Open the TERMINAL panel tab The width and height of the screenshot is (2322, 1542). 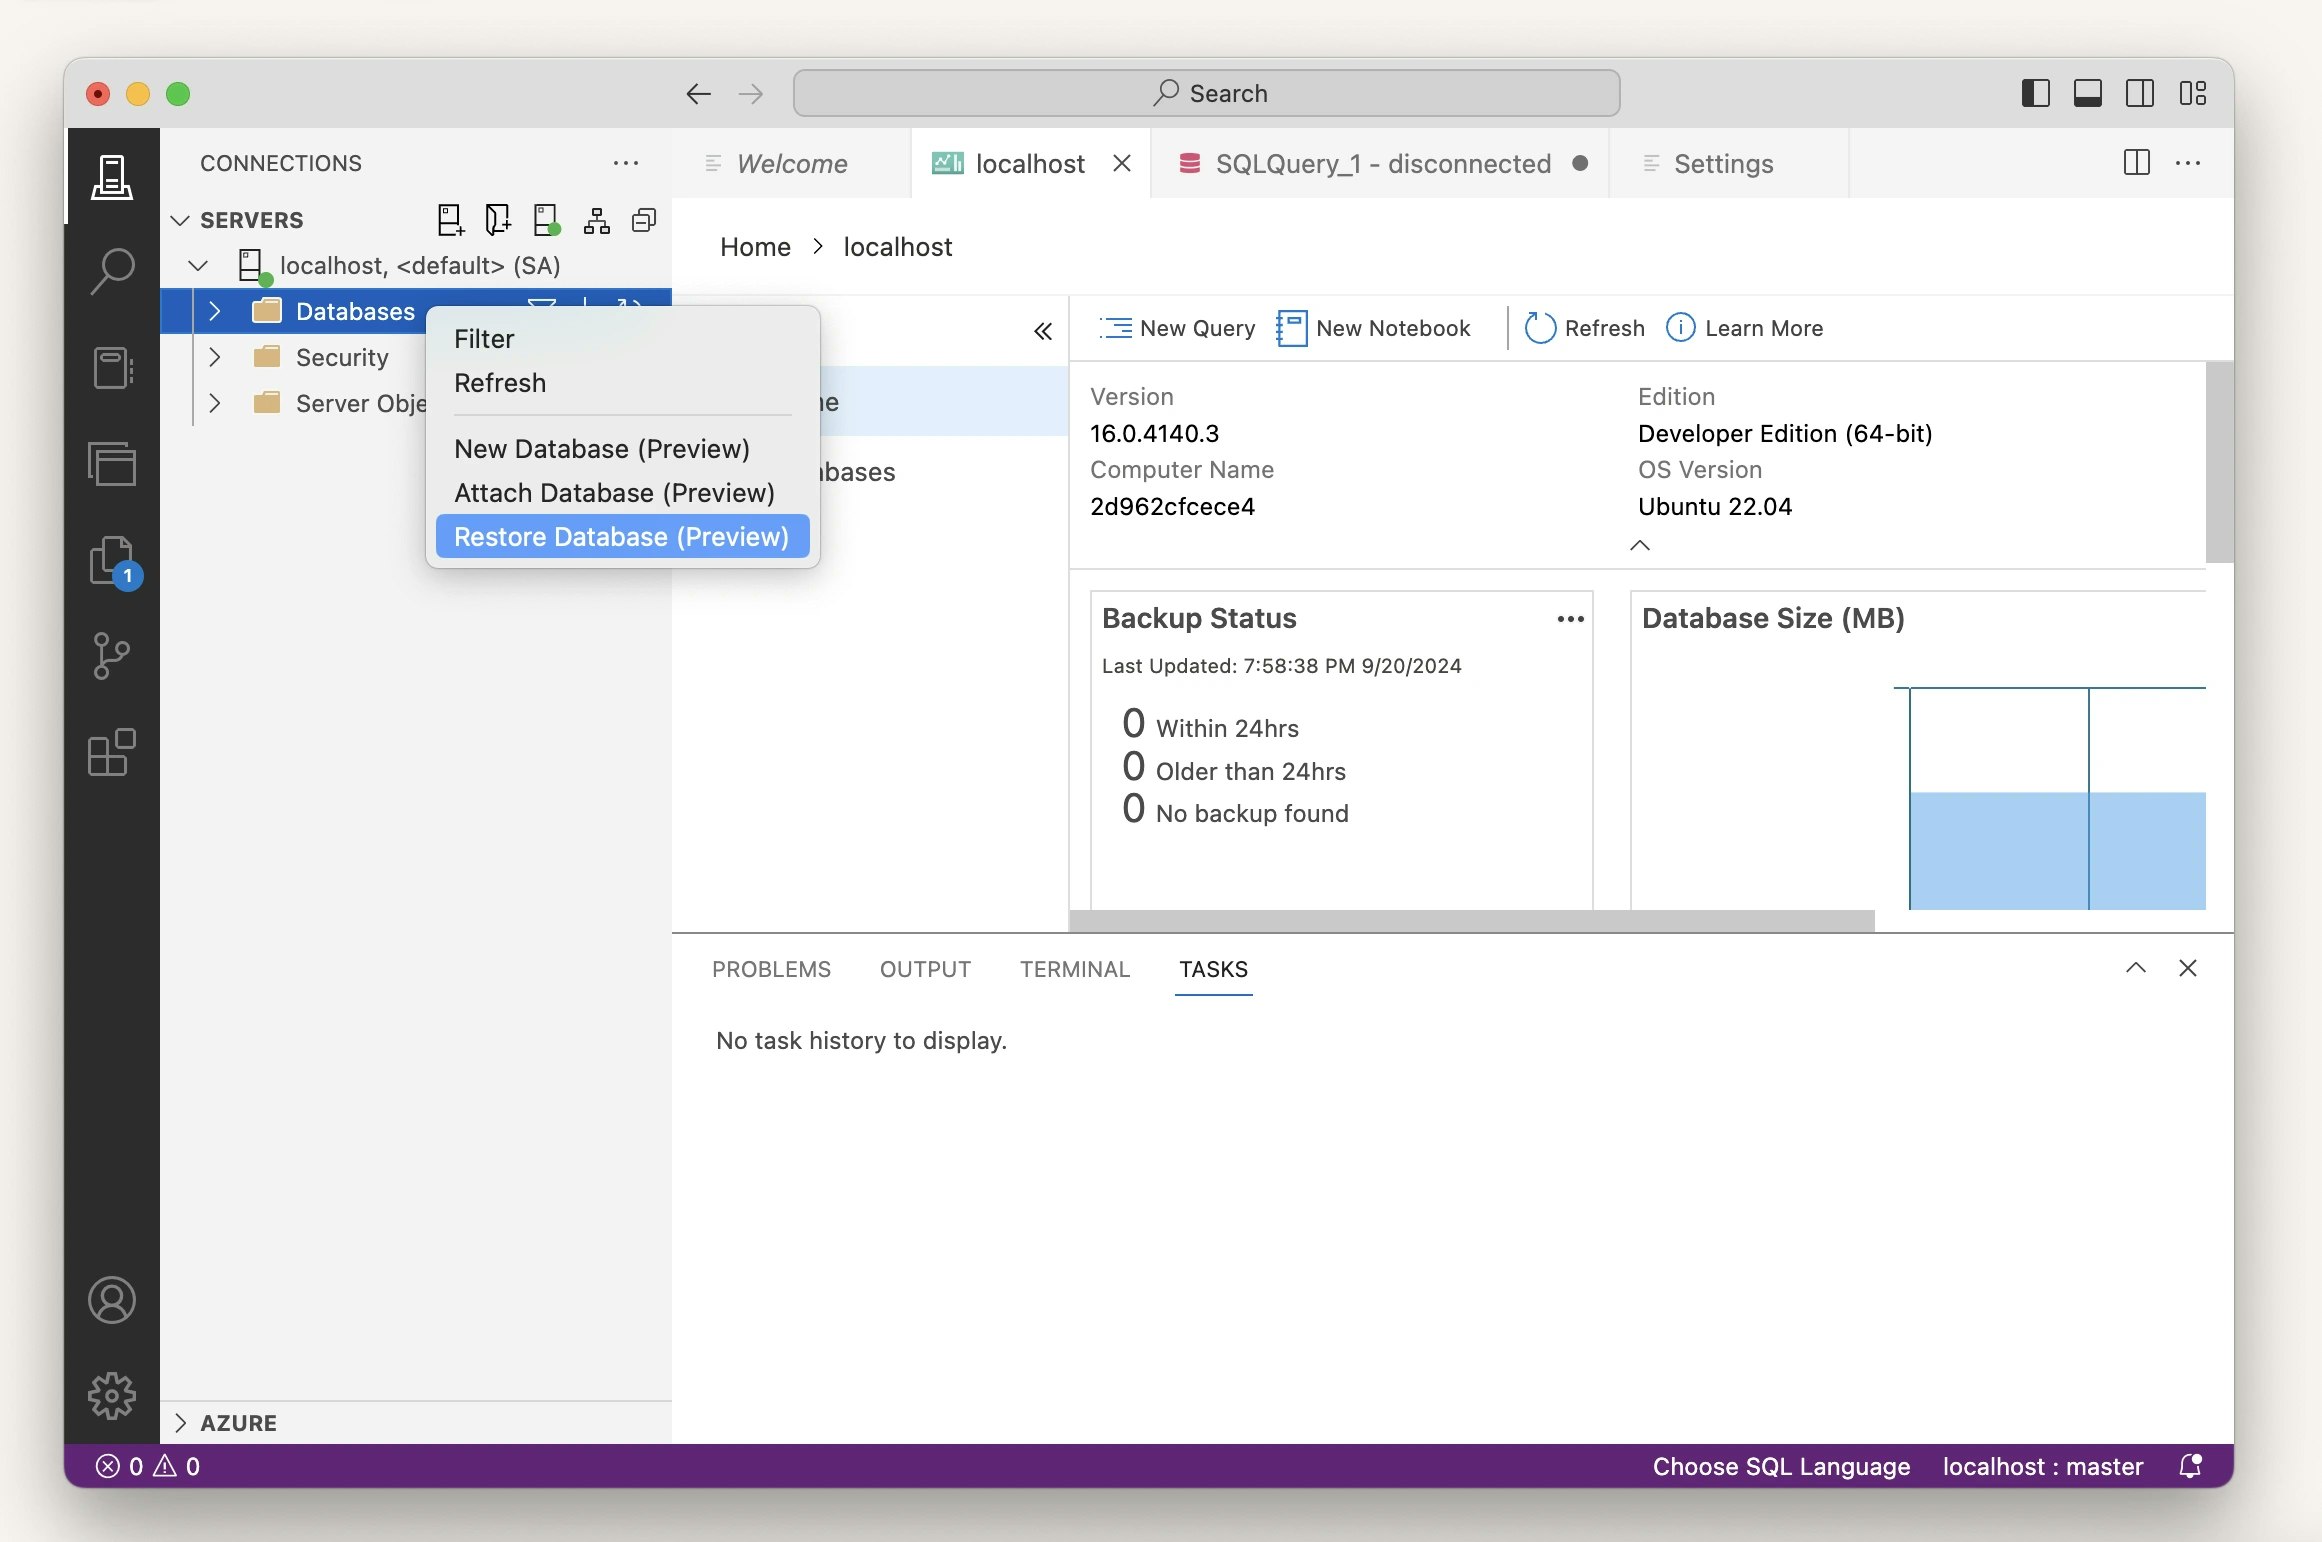pos(1075,969)
